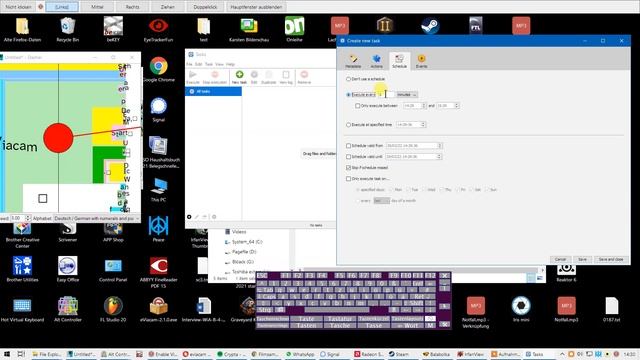Enable the "Schedule valid until" checkbox

click(348, 157)
